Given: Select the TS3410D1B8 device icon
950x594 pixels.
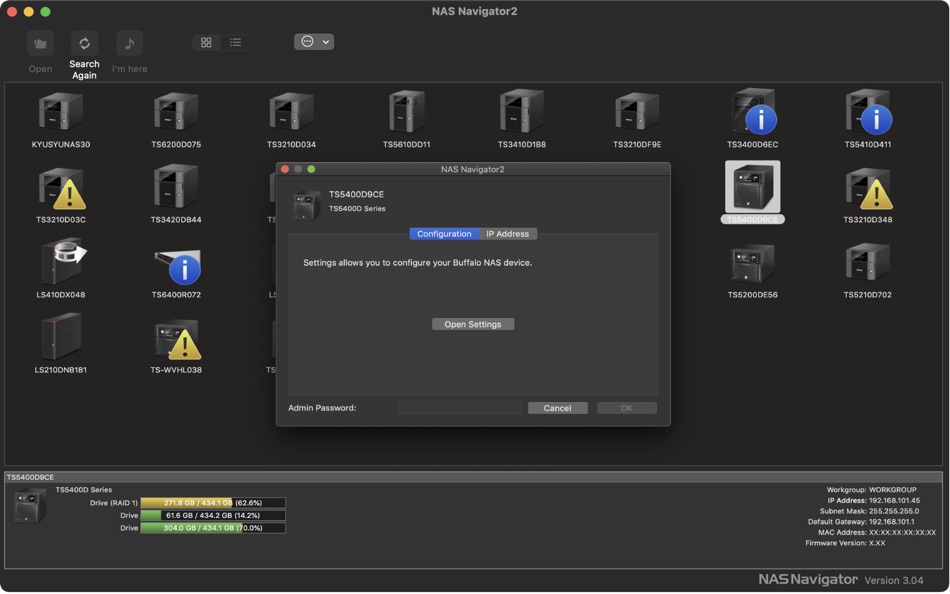Looking at the screenshot, I should [x=522, y=112].
